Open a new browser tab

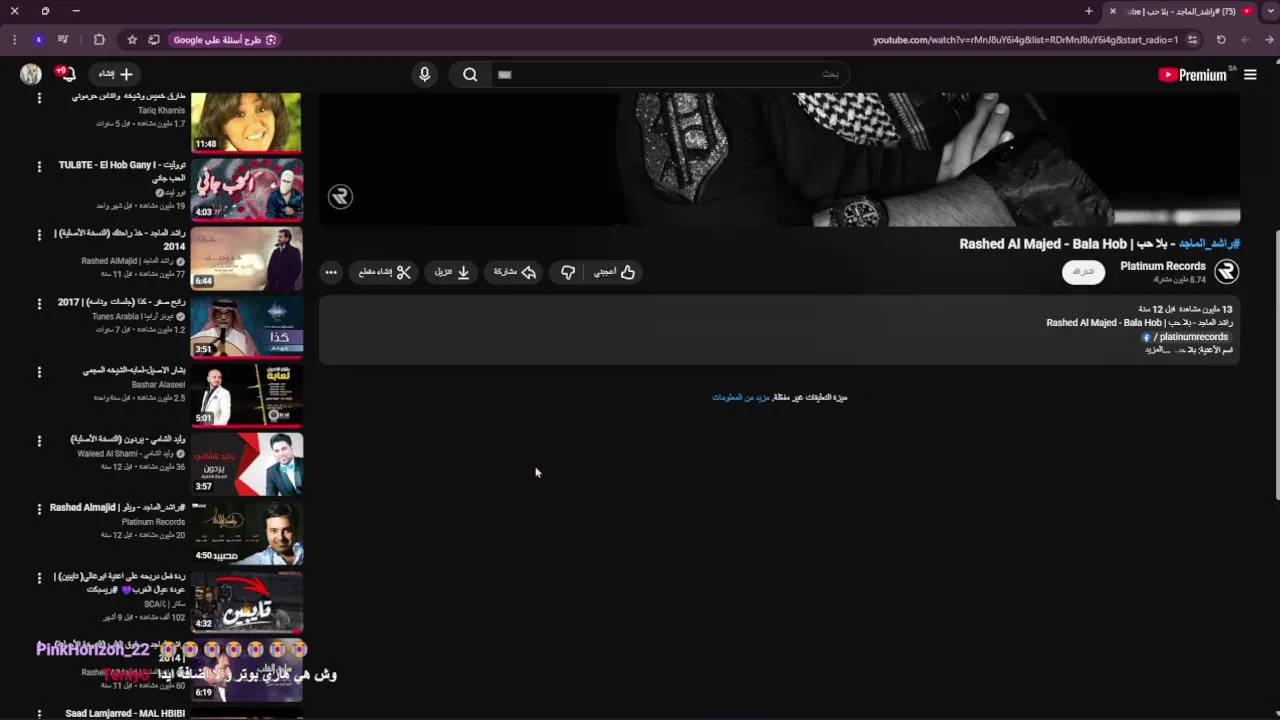coord(1089,11)
